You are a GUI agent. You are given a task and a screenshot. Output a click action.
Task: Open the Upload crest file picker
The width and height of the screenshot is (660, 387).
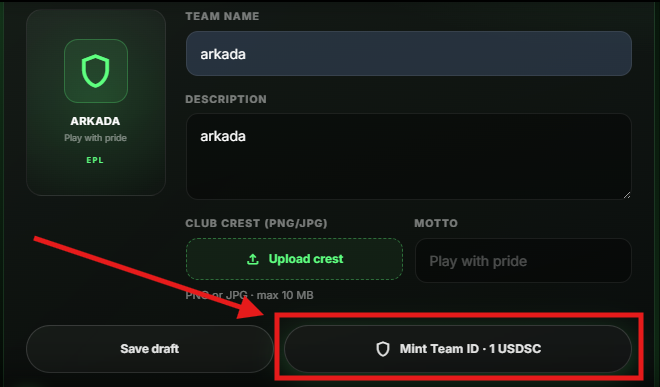click(x=294, y=259)
